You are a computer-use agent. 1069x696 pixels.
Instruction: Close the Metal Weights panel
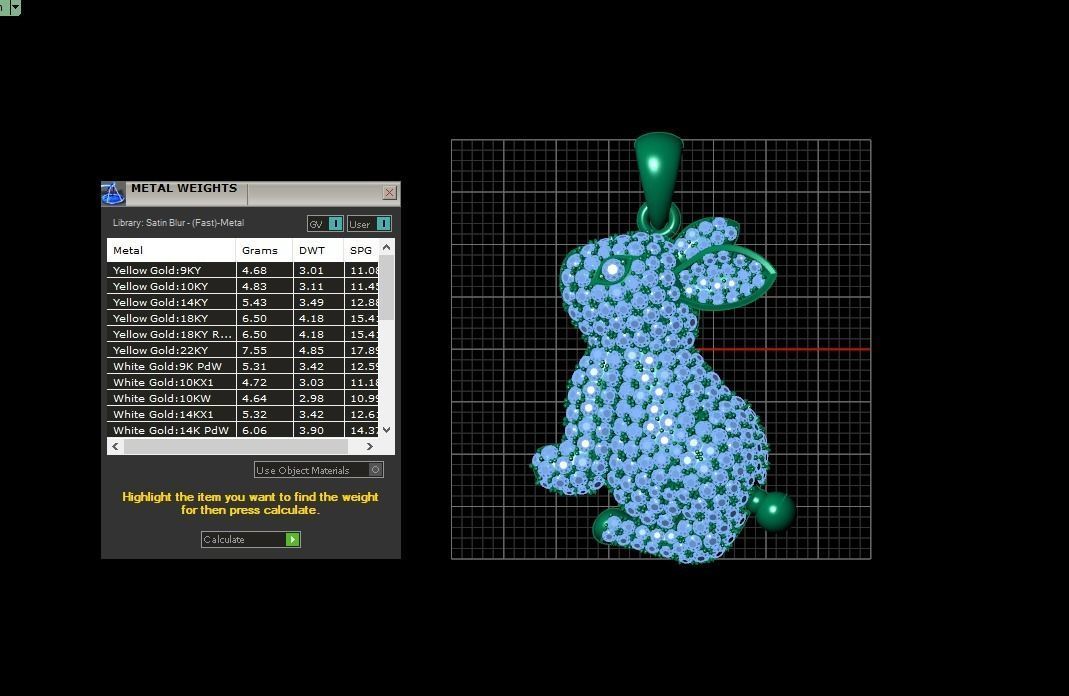click(389, 193)
